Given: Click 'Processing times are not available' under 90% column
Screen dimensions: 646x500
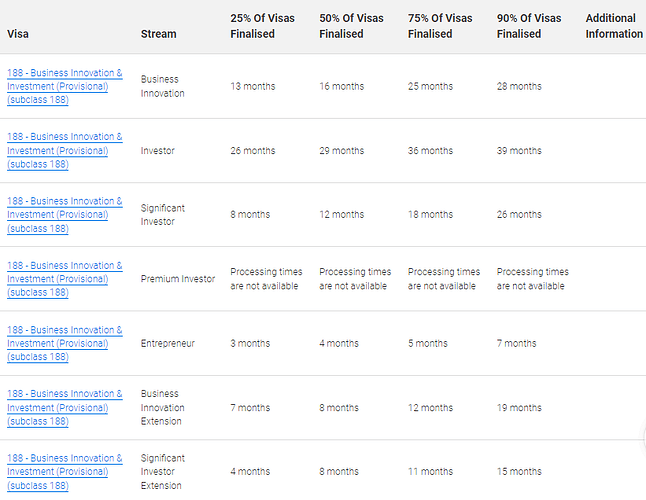Looking at the screenshot, I should pos(533,279).
